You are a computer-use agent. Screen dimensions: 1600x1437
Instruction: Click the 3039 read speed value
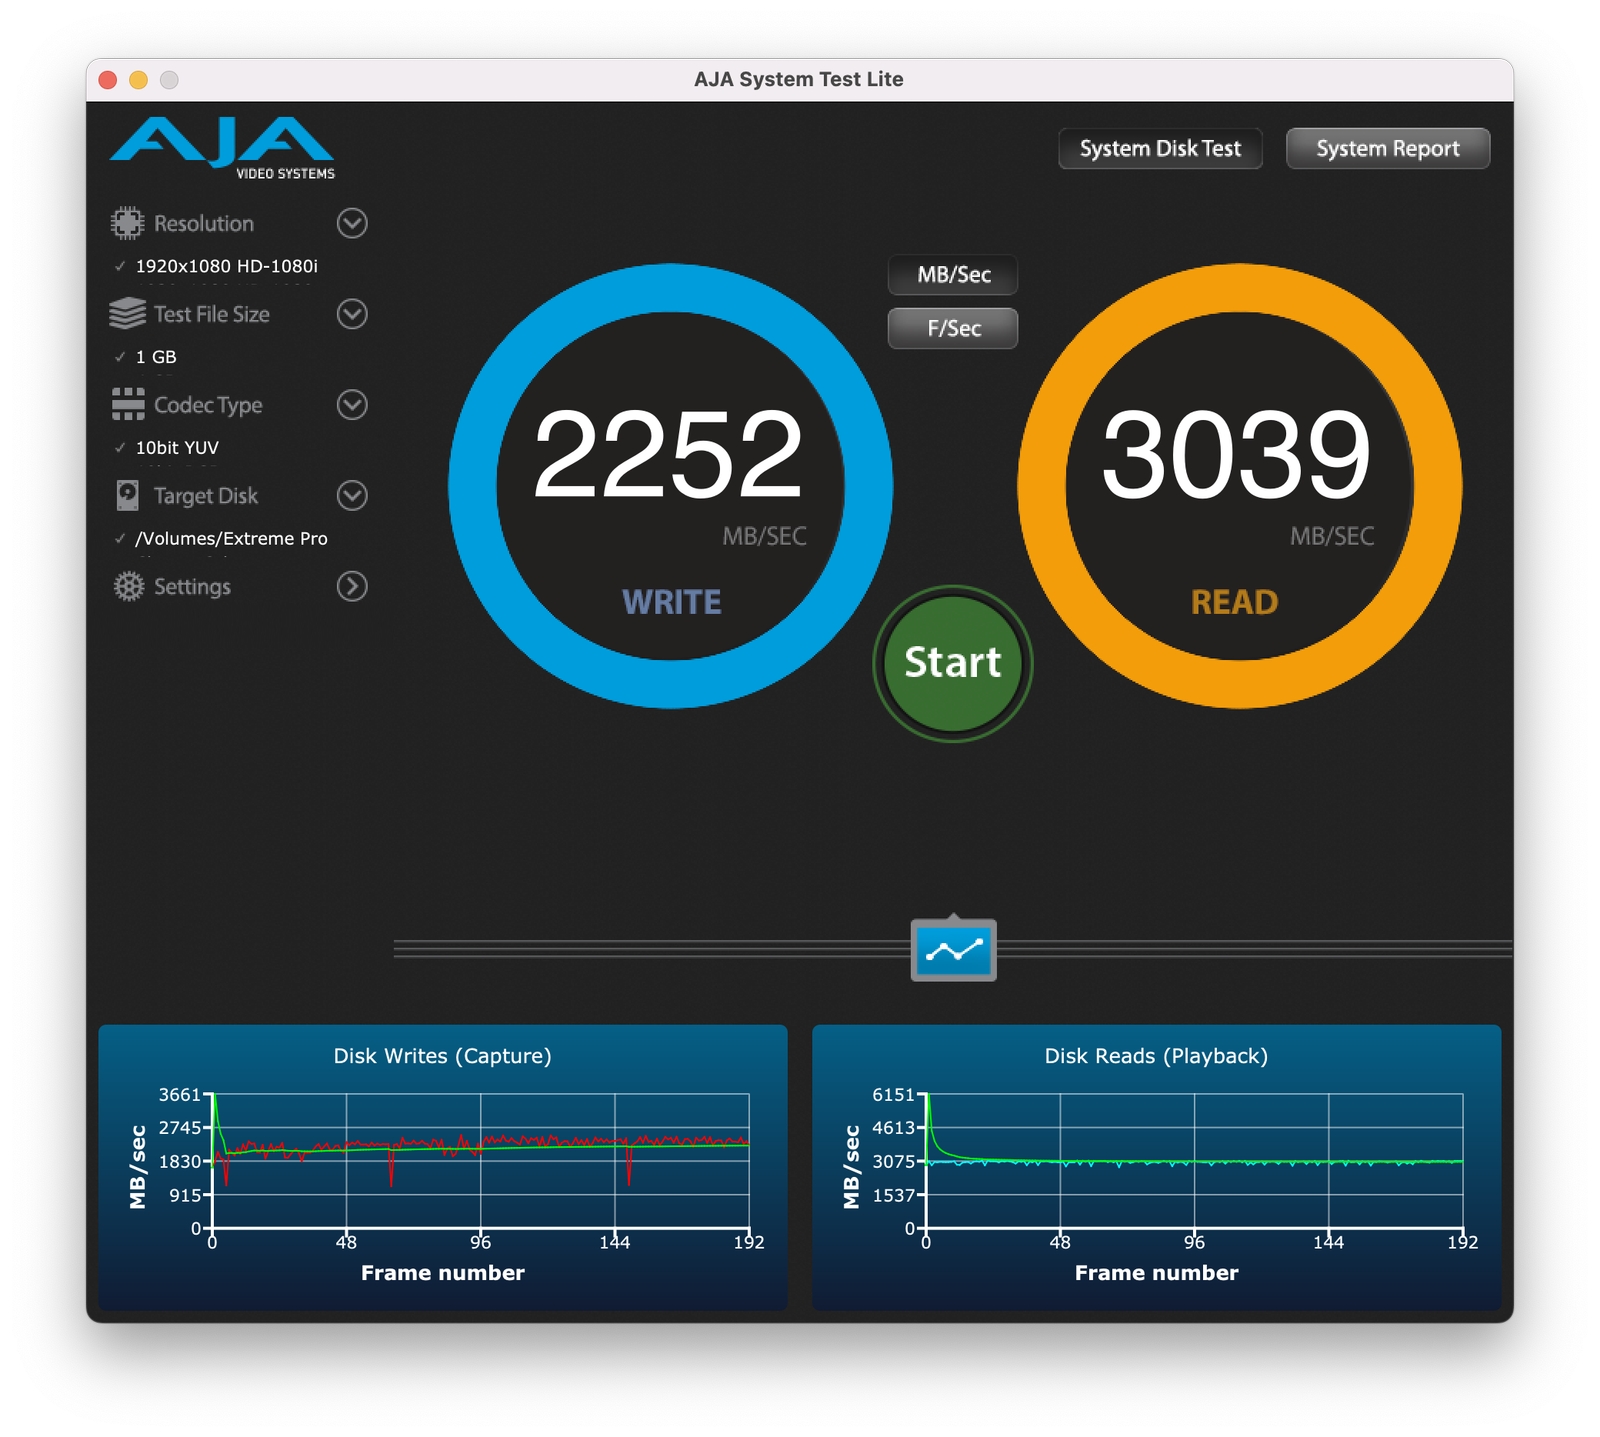click(1236, 455)
